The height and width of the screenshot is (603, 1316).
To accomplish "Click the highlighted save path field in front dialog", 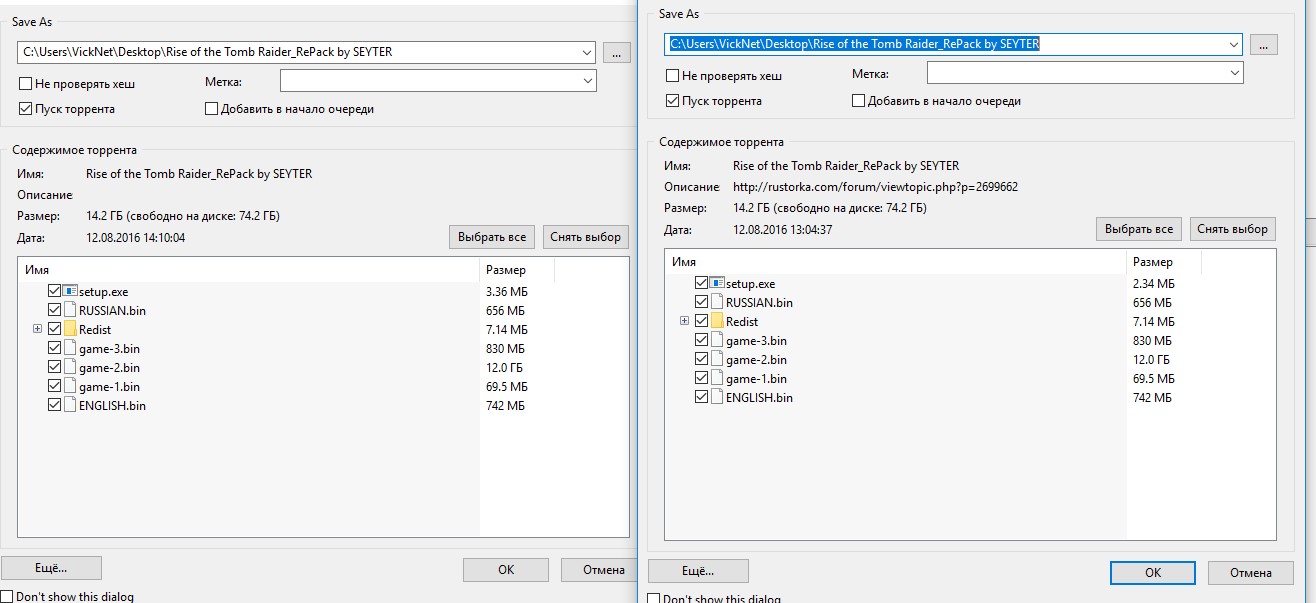I will coord(953,44).
